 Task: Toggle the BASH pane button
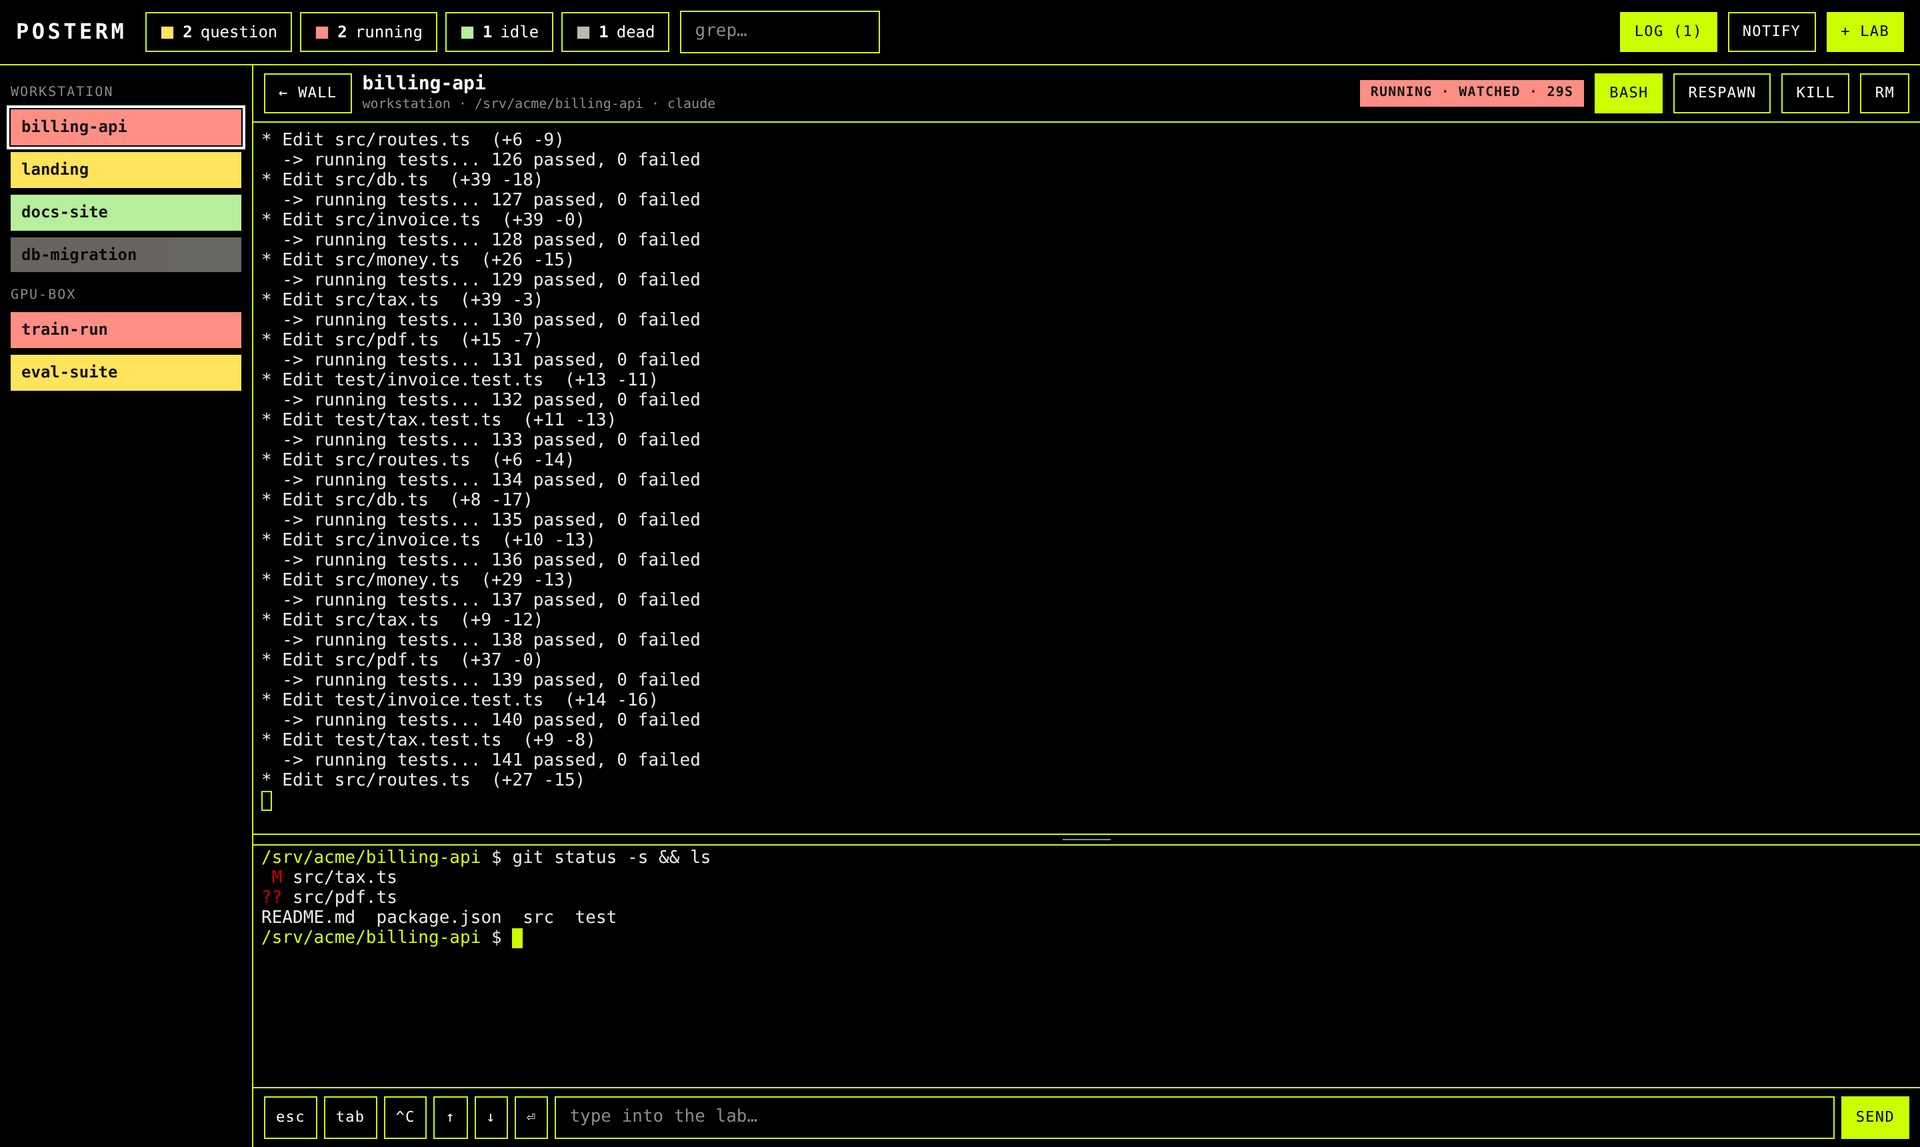click(x=1628, y=93)
